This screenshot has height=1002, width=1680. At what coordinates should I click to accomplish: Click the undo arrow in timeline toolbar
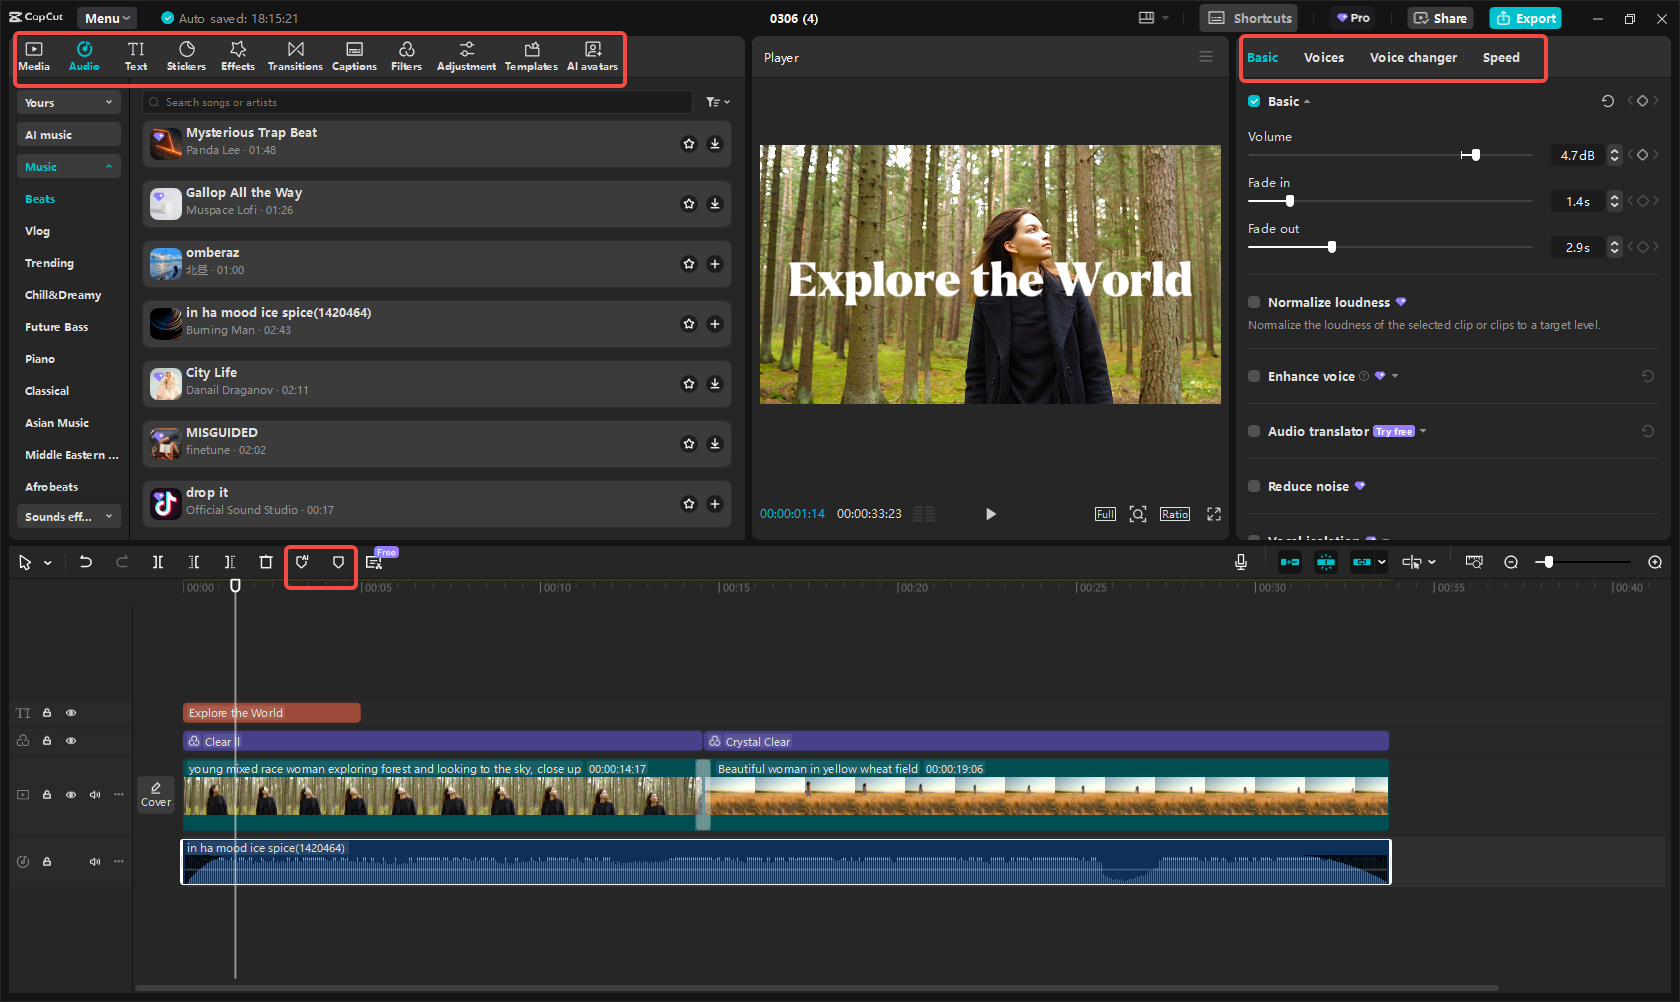(86, 562)
